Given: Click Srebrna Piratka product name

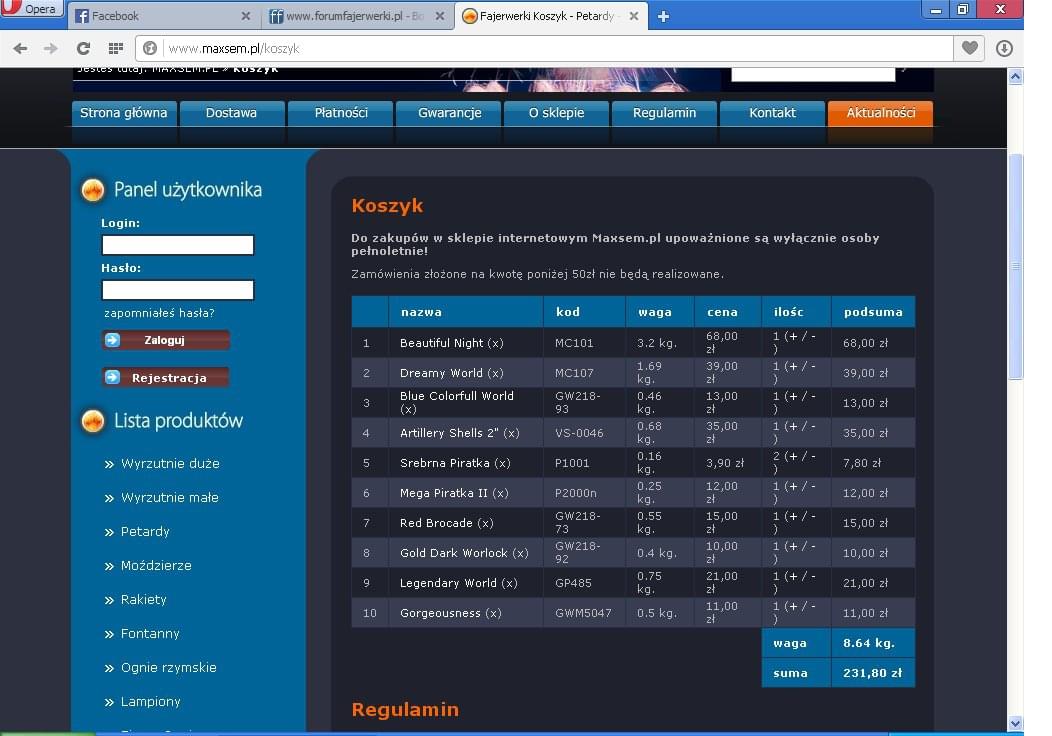Looking at the screenshot, I should pos(444,463).
